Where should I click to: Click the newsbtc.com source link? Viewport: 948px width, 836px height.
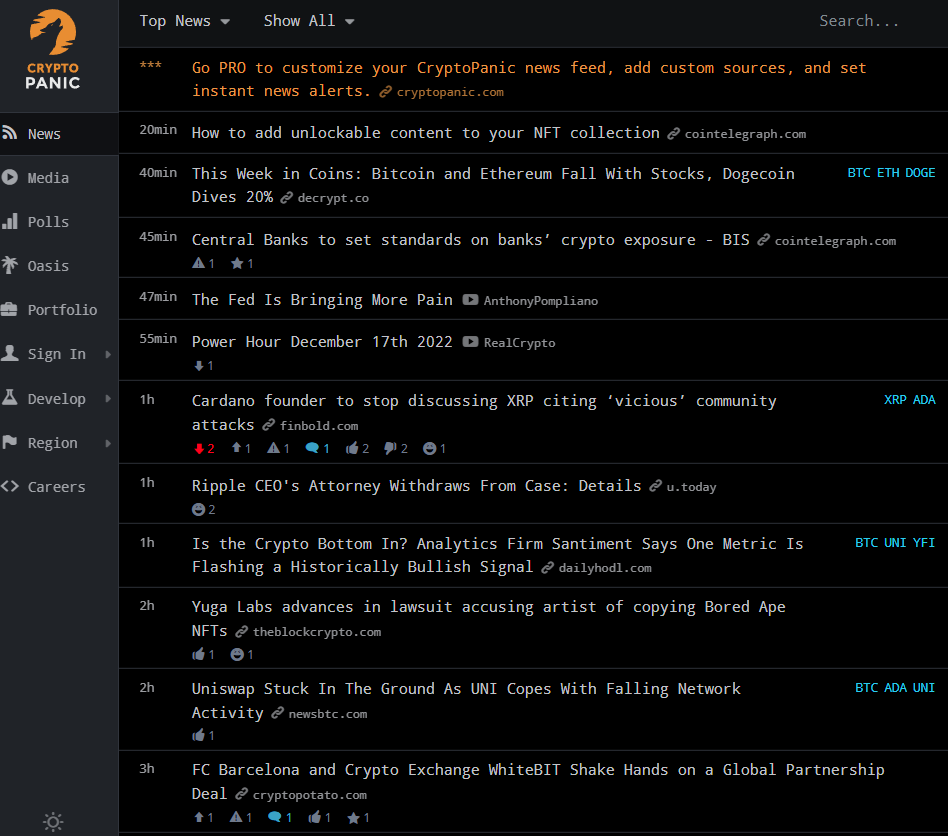click(x=328, y=714)
